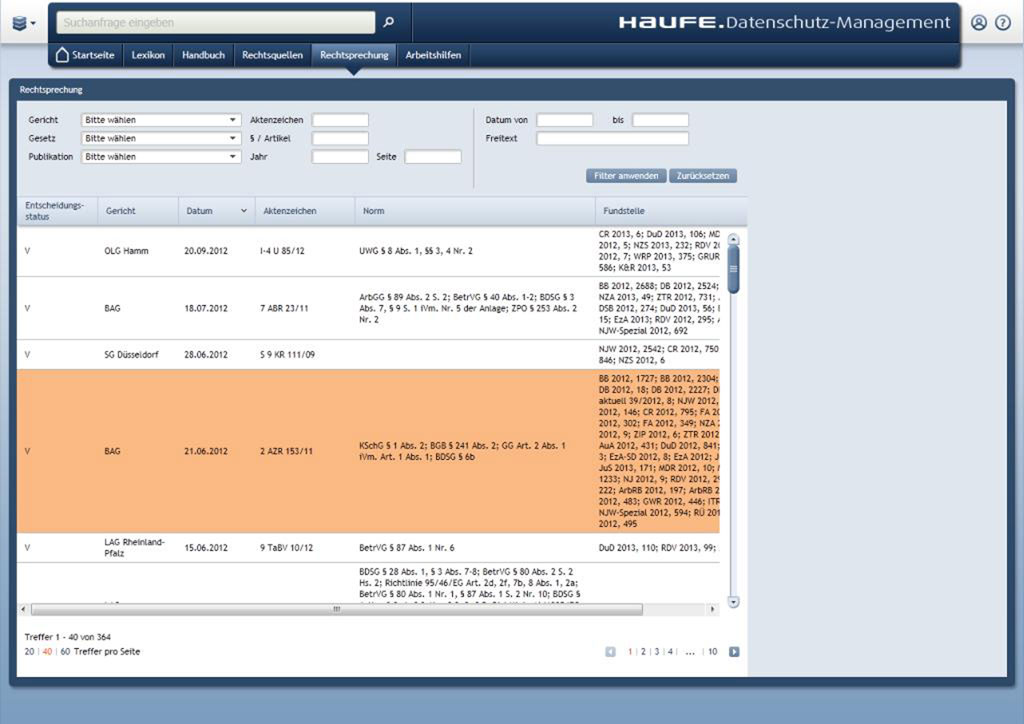1024x724 pixels.
Task: Select the OLG Hamm row
Action: 368,251
